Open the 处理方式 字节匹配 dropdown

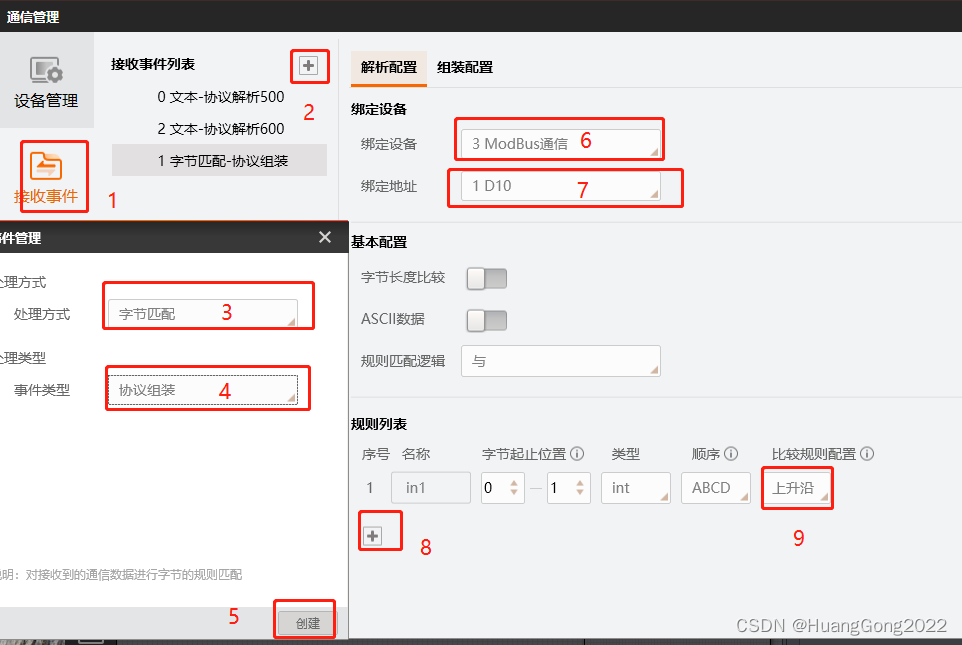203,314
